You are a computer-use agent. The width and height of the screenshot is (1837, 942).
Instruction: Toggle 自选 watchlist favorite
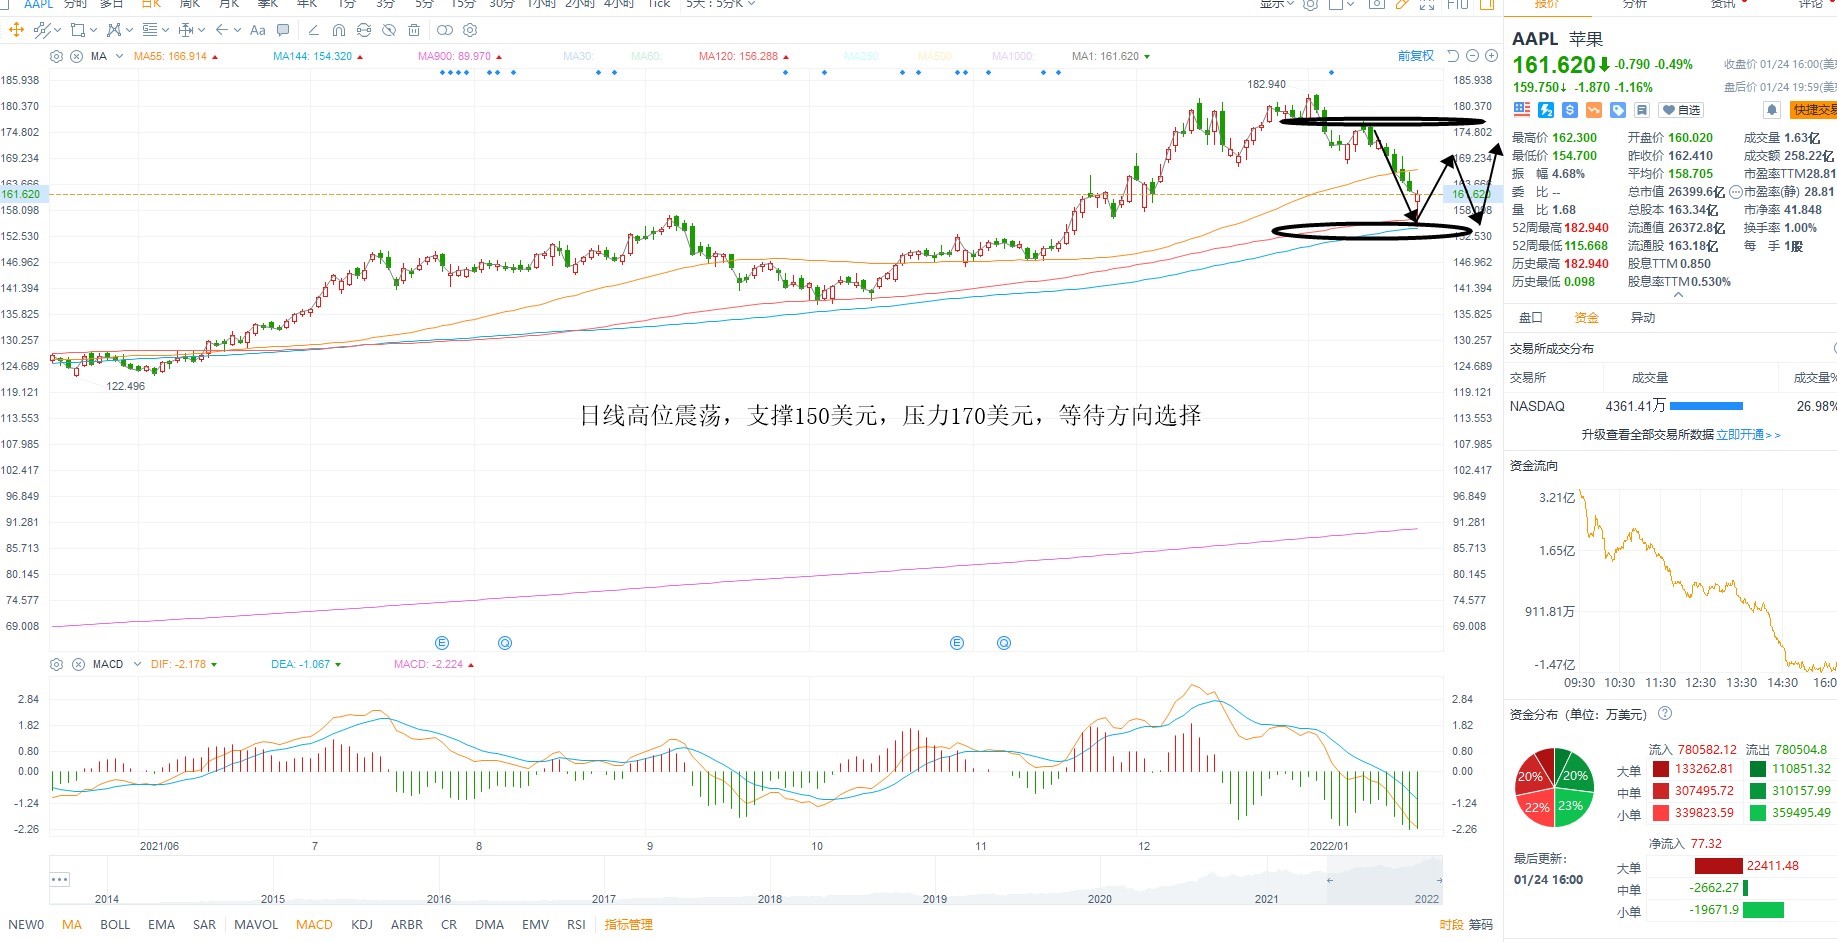coord(1681,110)
